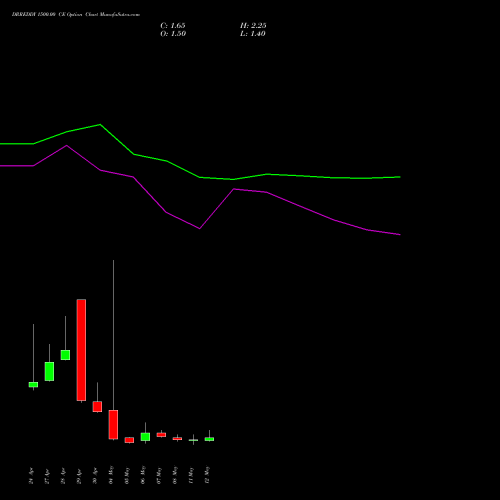Click the "08 May" date label

[175, 475]
